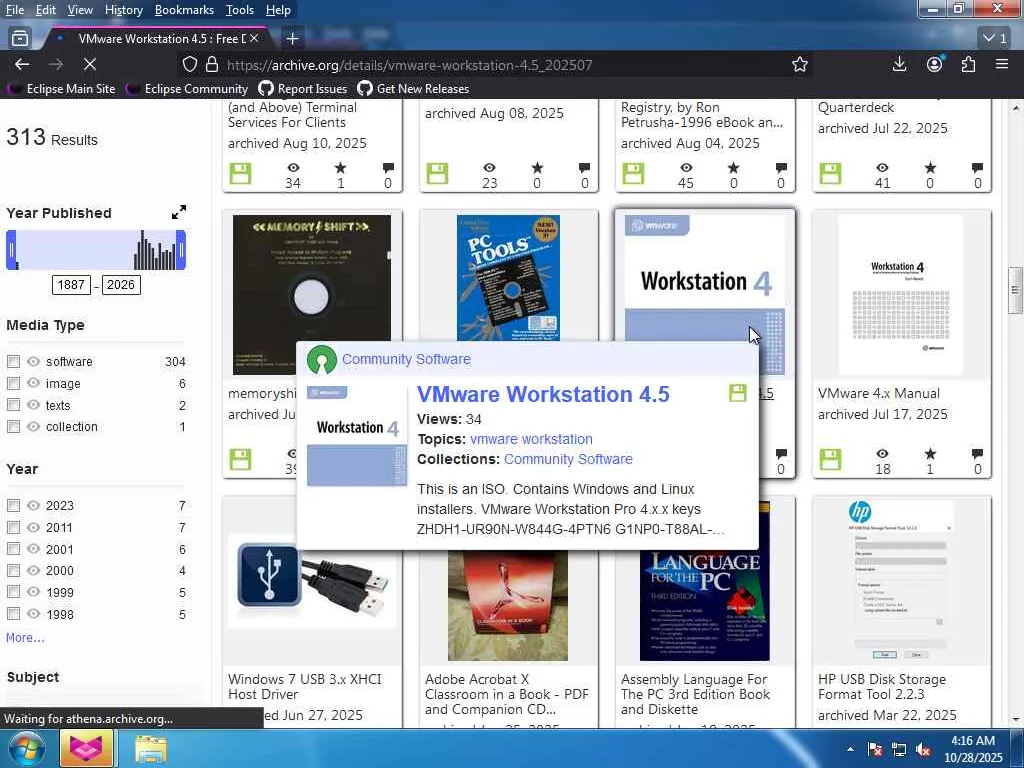Open the Report Issues bookmark
This screenshot has height=768, width=1024.
coord(302,88)
